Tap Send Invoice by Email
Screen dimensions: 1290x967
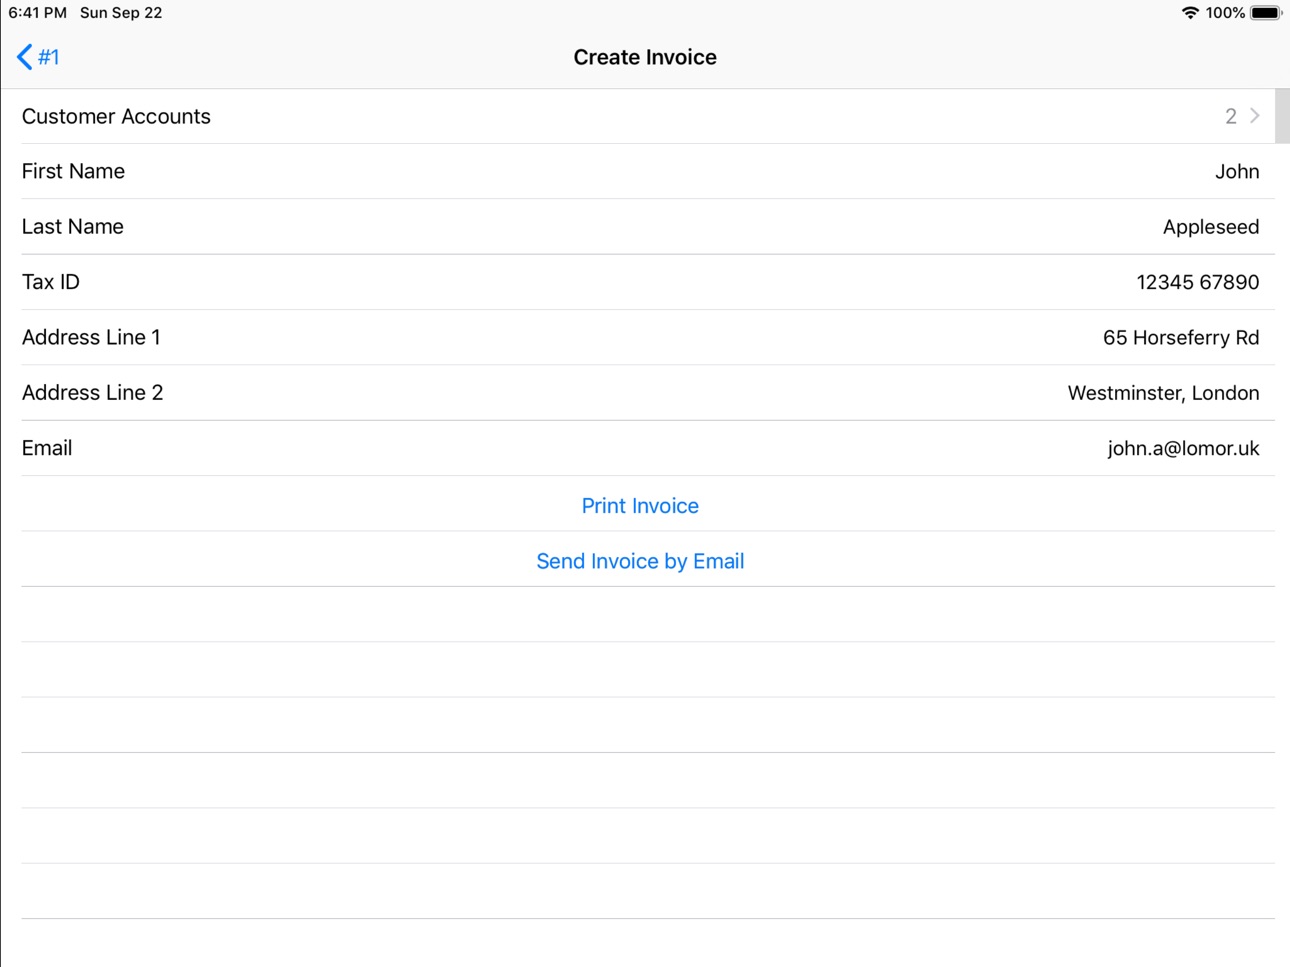pos(640,561)
